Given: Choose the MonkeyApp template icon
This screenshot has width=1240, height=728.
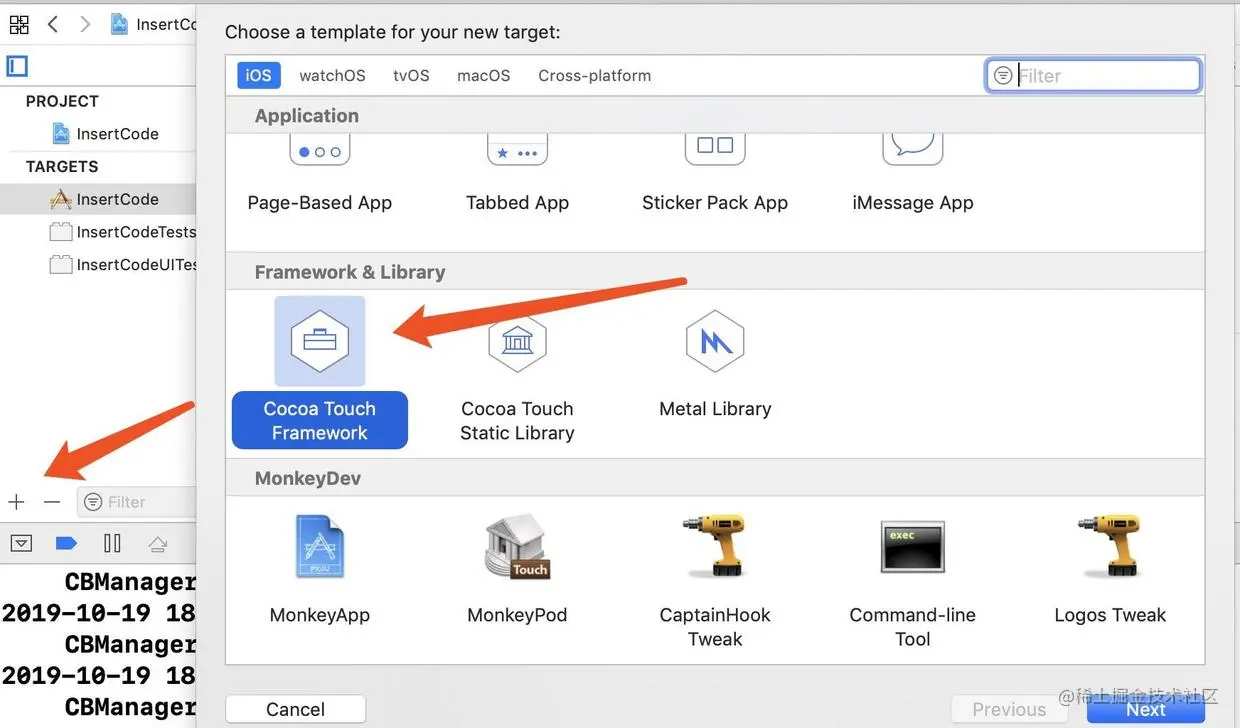Looking at the screenshot, I should tap(320, 546).
